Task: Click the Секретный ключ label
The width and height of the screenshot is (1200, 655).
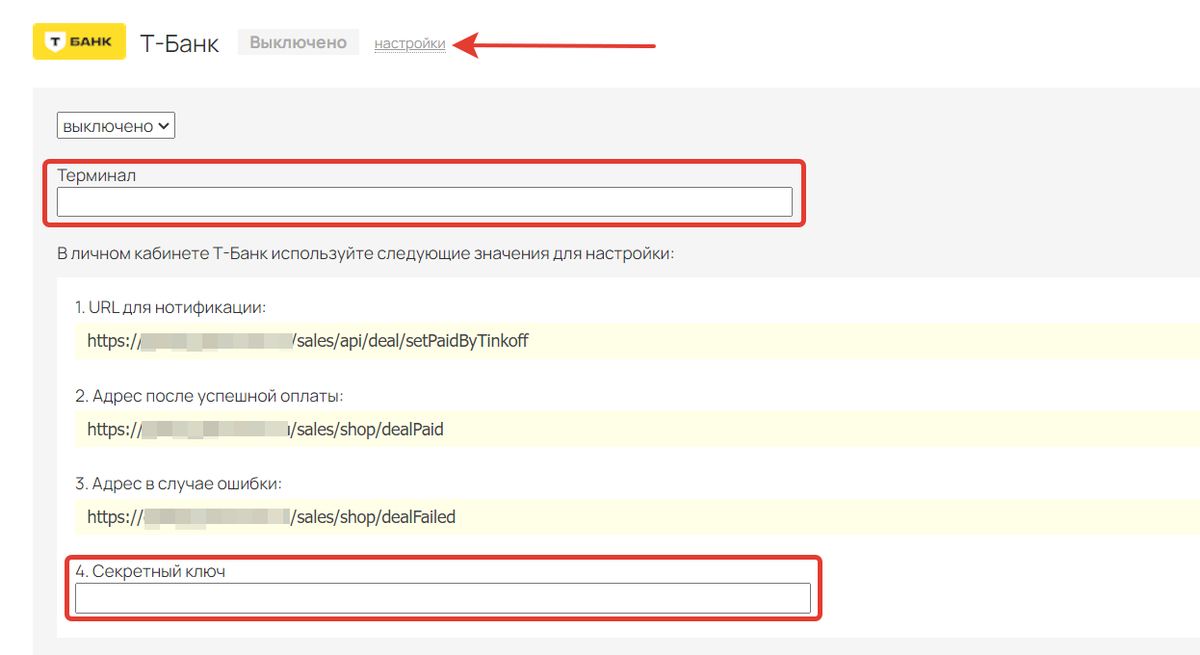Action: (151, 571)
